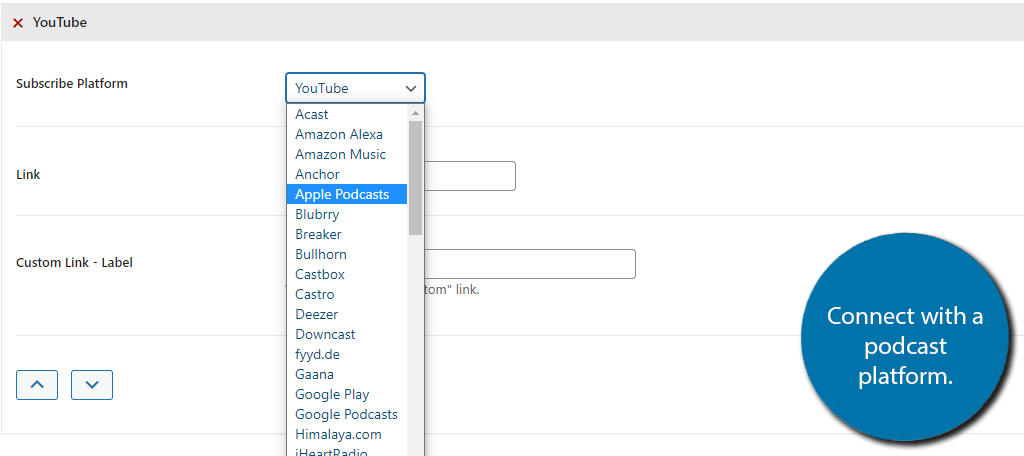Pick Google Podcasts in the dropdown
1024x456 pixels.
click(x=347, y=414)
